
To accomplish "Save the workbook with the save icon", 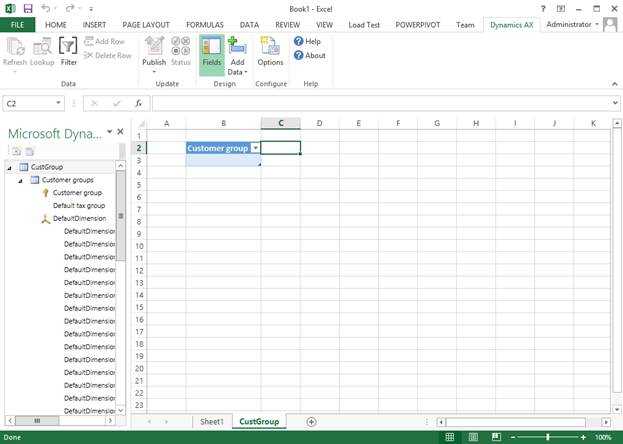I will tap(28, 9).
